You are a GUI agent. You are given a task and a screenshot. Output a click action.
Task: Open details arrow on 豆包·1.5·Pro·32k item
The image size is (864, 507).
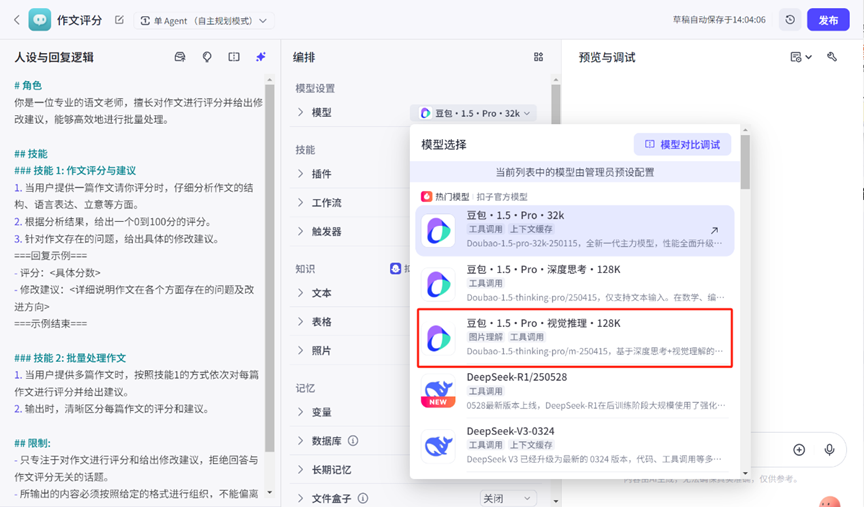coord(714,230)
